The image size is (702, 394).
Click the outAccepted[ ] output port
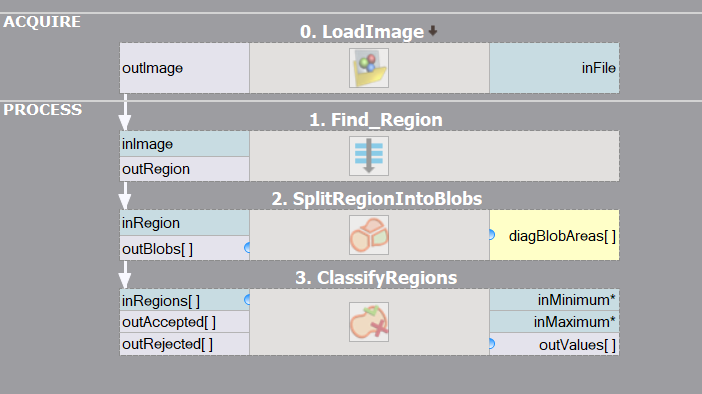point(184,321)
